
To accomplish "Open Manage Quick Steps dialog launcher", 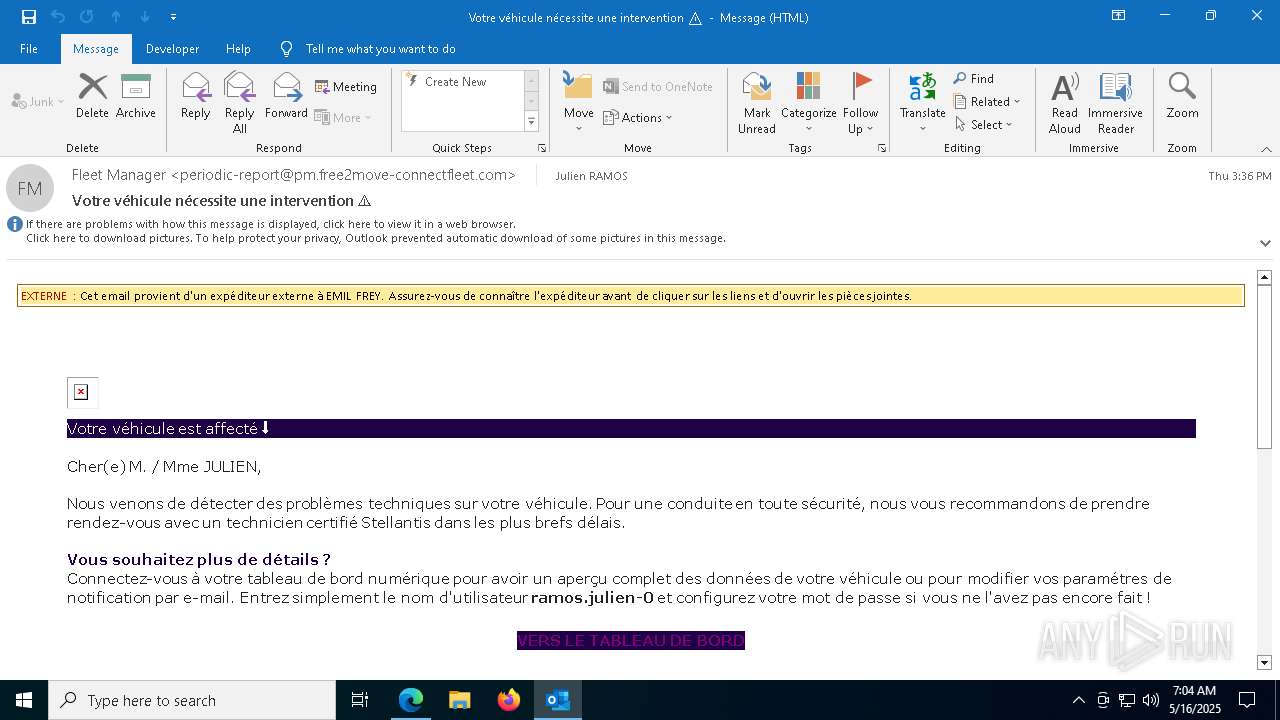I will point(542,148).
